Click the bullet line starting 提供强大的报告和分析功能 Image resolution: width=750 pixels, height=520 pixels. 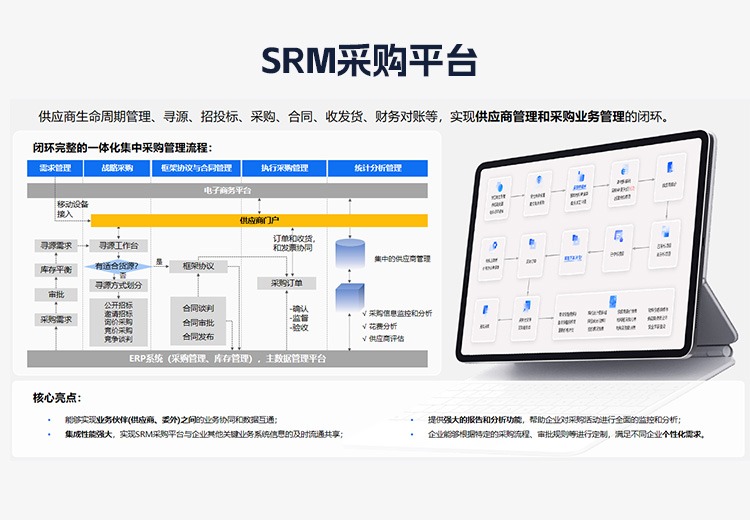click(554, 420)
